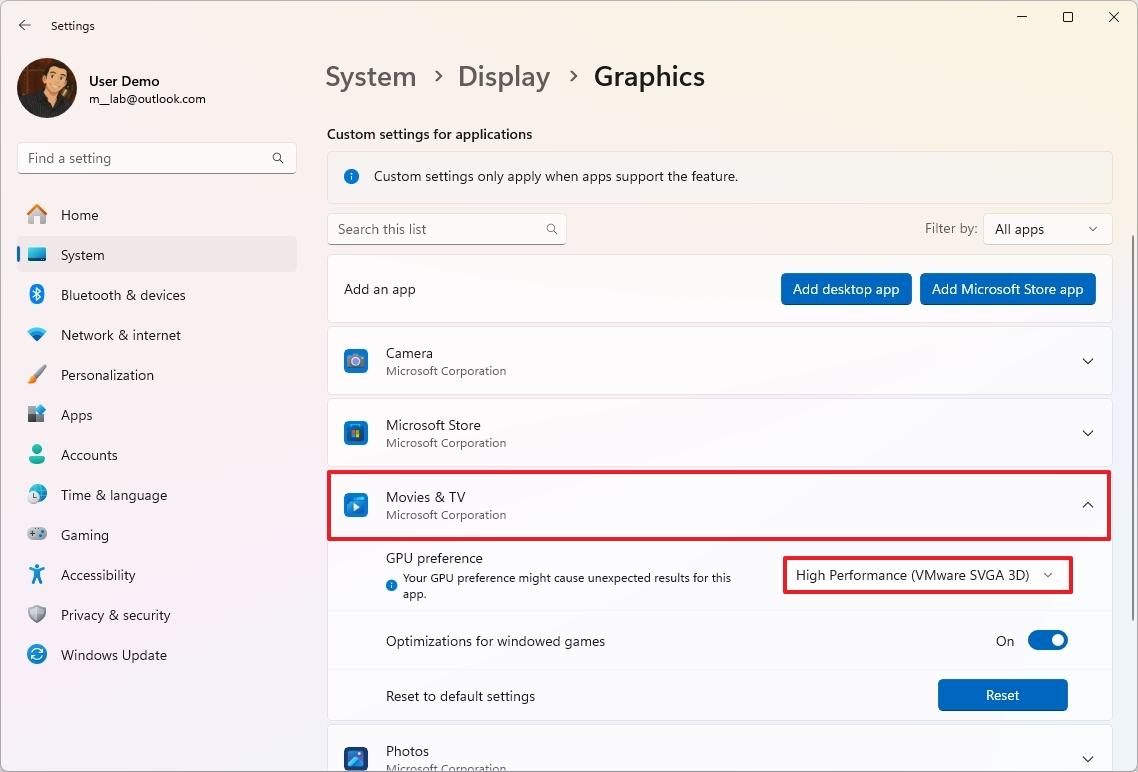The height and width of the screenshot is (772, 1138).
Task: Expand the Camera app row chevron
Action: click(x=1087, y=361)
